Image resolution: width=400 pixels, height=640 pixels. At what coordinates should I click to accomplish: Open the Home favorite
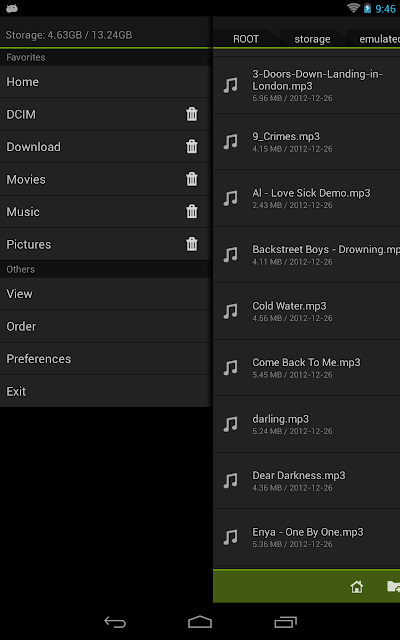[105, 82]
